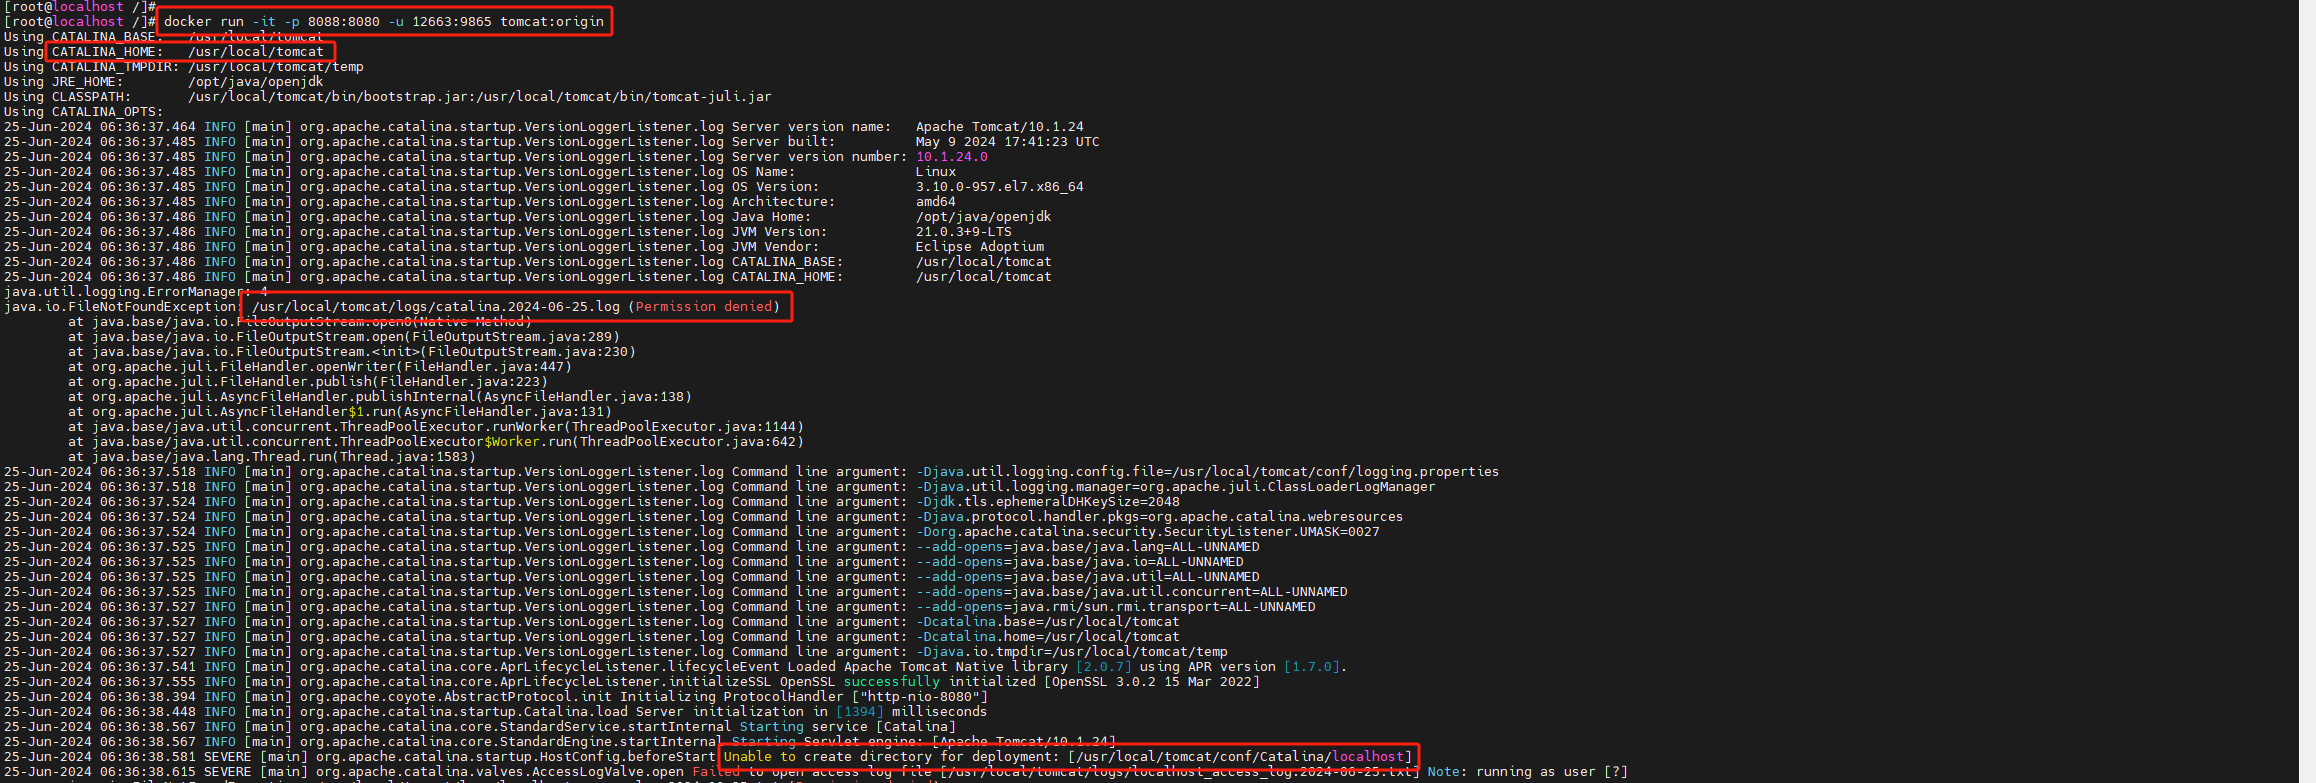Image resolution: width=2316 pixels, height=783 pixels.
Task: Click the 'May 9 2024 17:41:23 UTC' build date
Action: click(x=1008, y=141)
